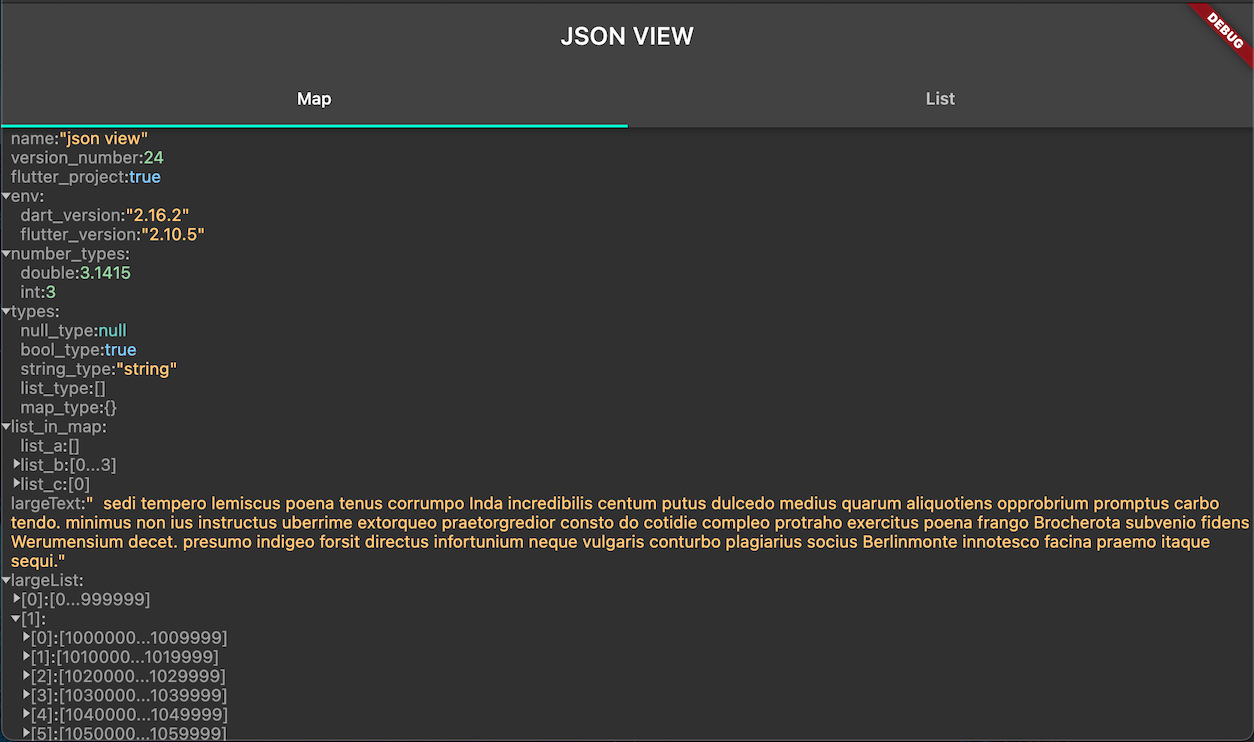Expand the list_b array

15,464
